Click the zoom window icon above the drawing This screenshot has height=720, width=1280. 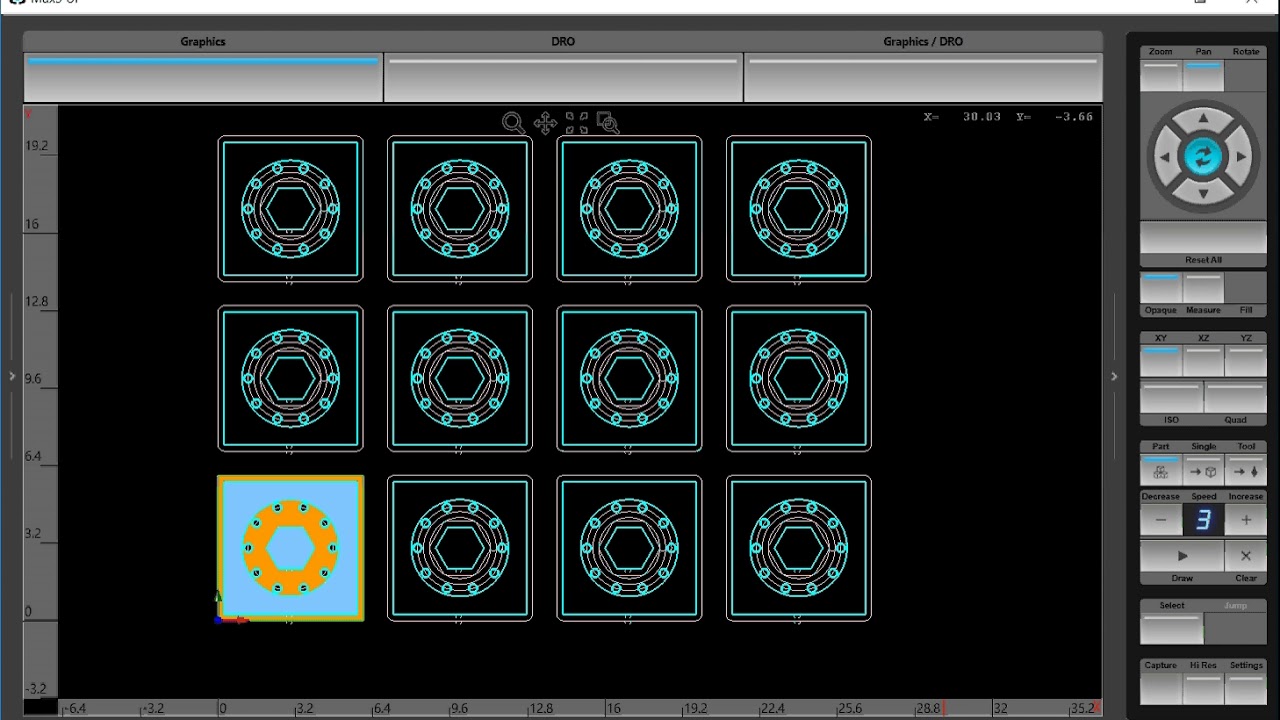(x=608, y=123)
